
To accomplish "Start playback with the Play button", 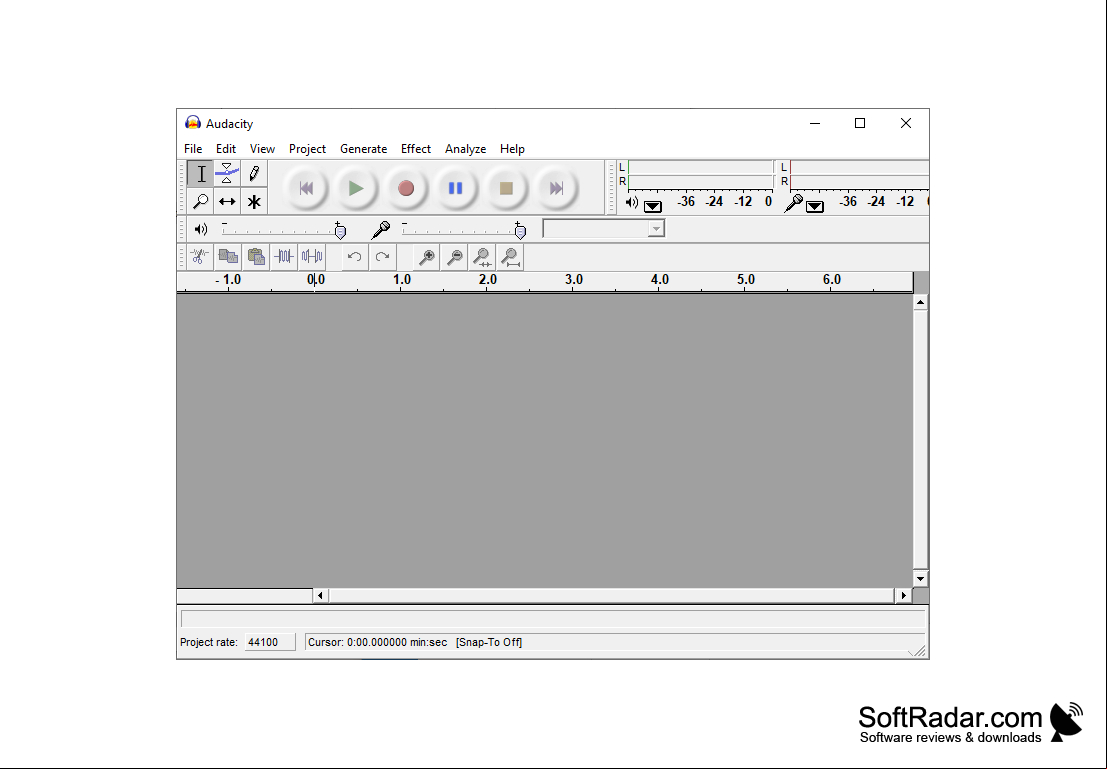I will 356,188.
